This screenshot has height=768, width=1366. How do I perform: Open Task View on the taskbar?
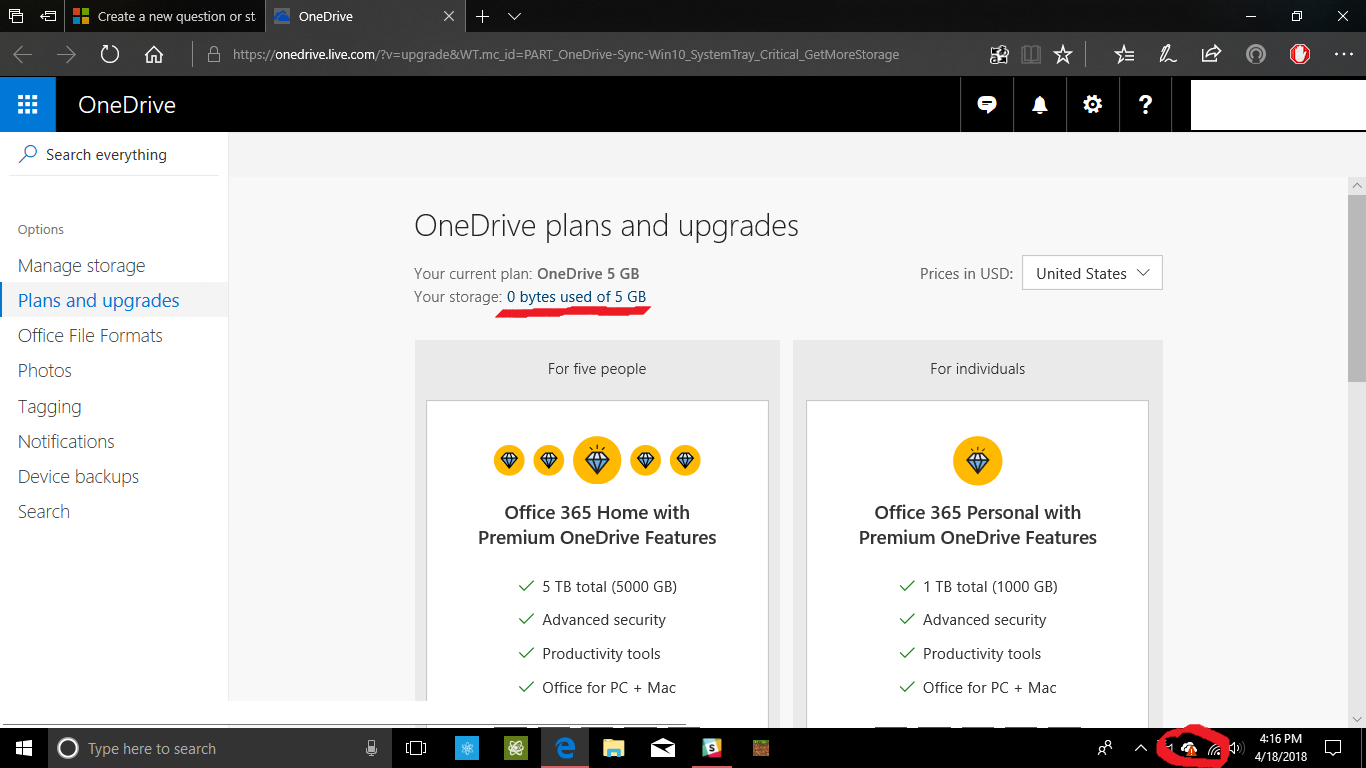click(416, 748)
